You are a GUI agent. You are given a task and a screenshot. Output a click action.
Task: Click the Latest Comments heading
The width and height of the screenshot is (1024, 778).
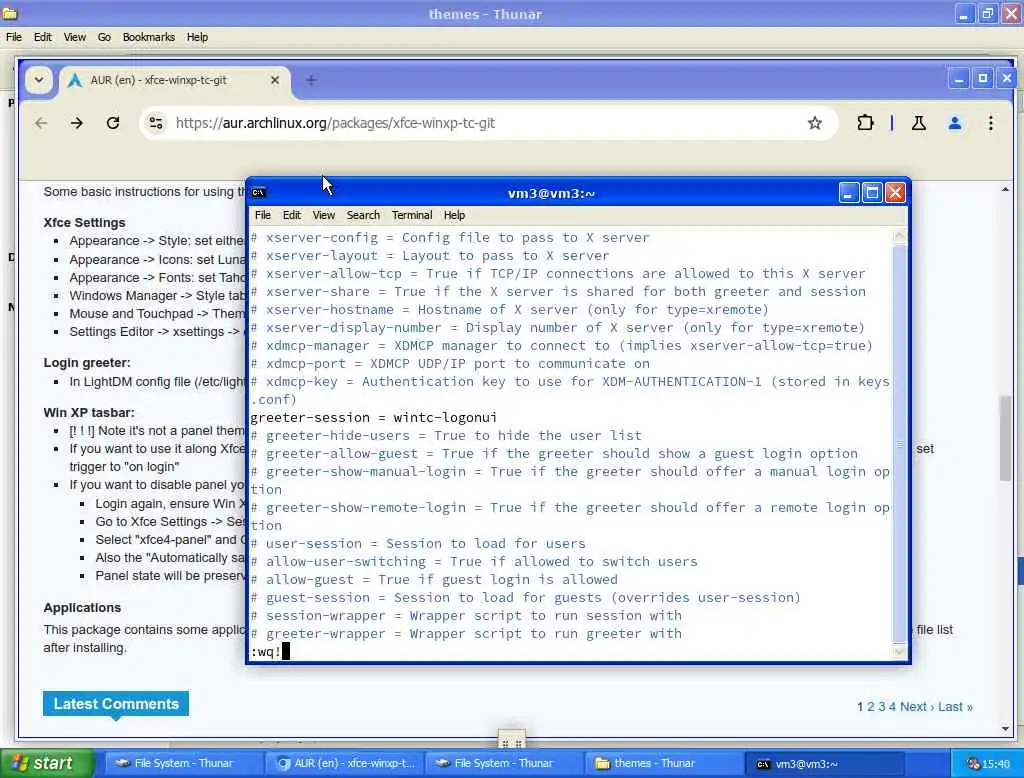point(116,704)
